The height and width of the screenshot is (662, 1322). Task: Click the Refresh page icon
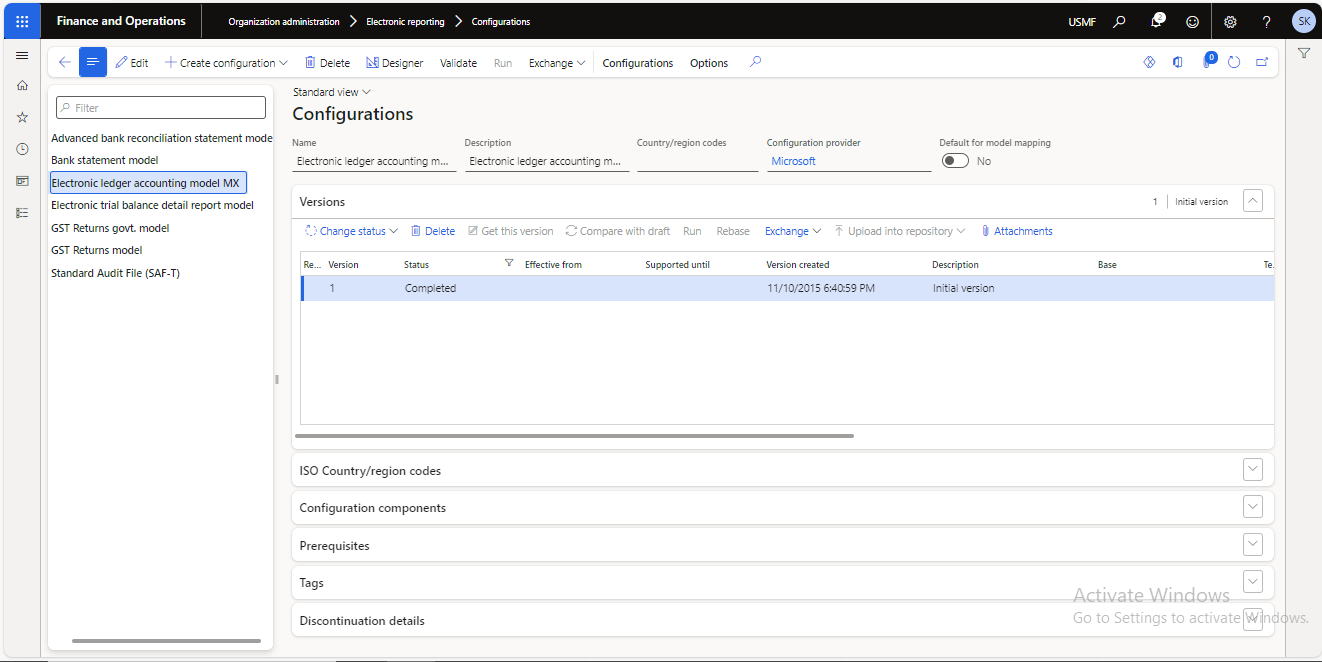tap(1234, 62)
